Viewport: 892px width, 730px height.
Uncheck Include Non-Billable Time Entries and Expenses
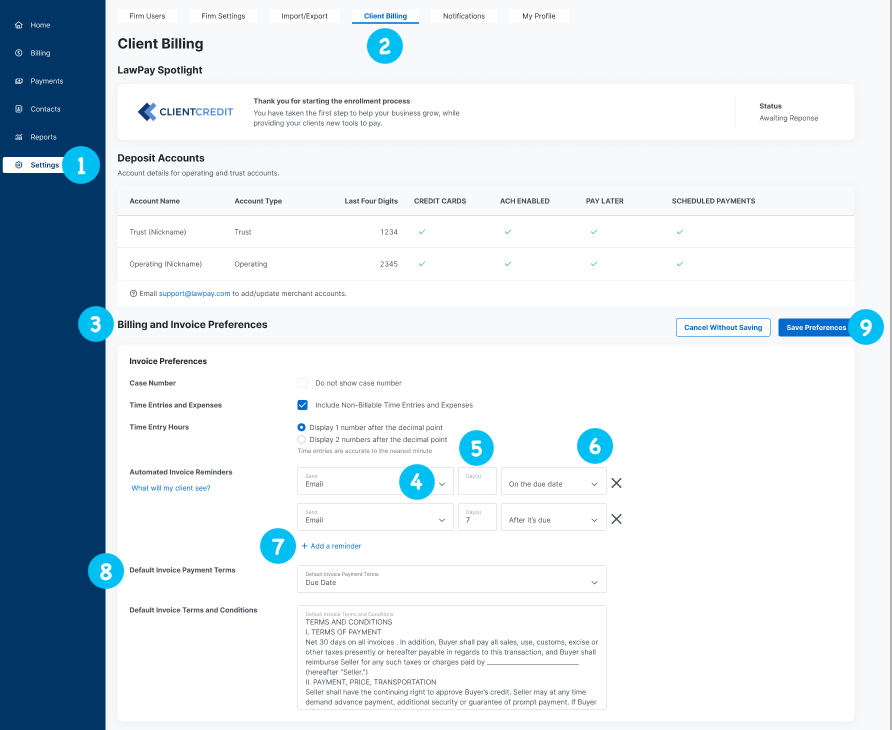pyautogui.click(x=303, y=405)
